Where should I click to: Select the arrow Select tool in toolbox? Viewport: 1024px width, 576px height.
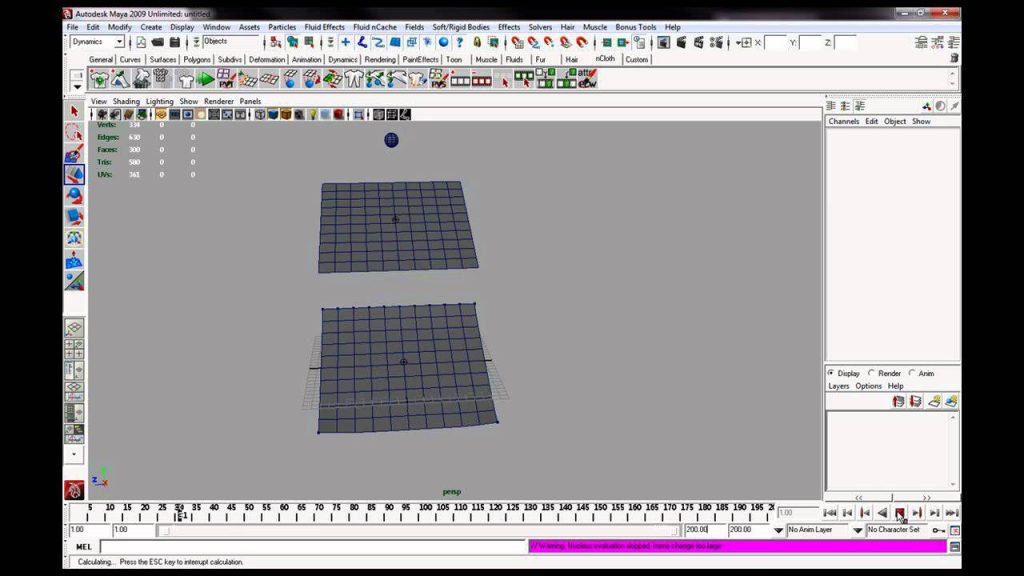point(74,111)
